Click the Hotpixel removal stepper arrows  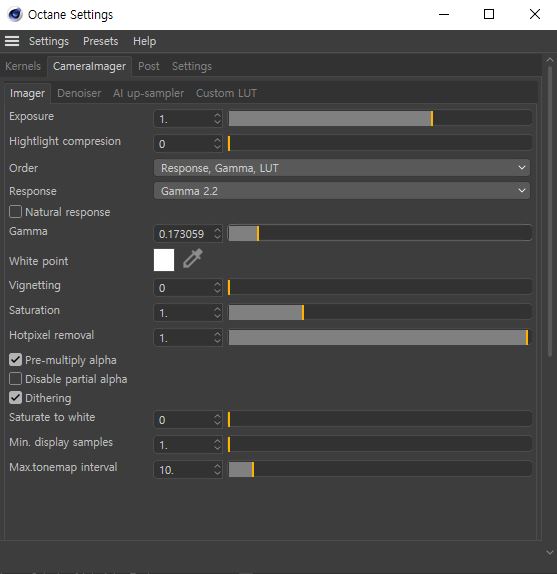(217, 338)
